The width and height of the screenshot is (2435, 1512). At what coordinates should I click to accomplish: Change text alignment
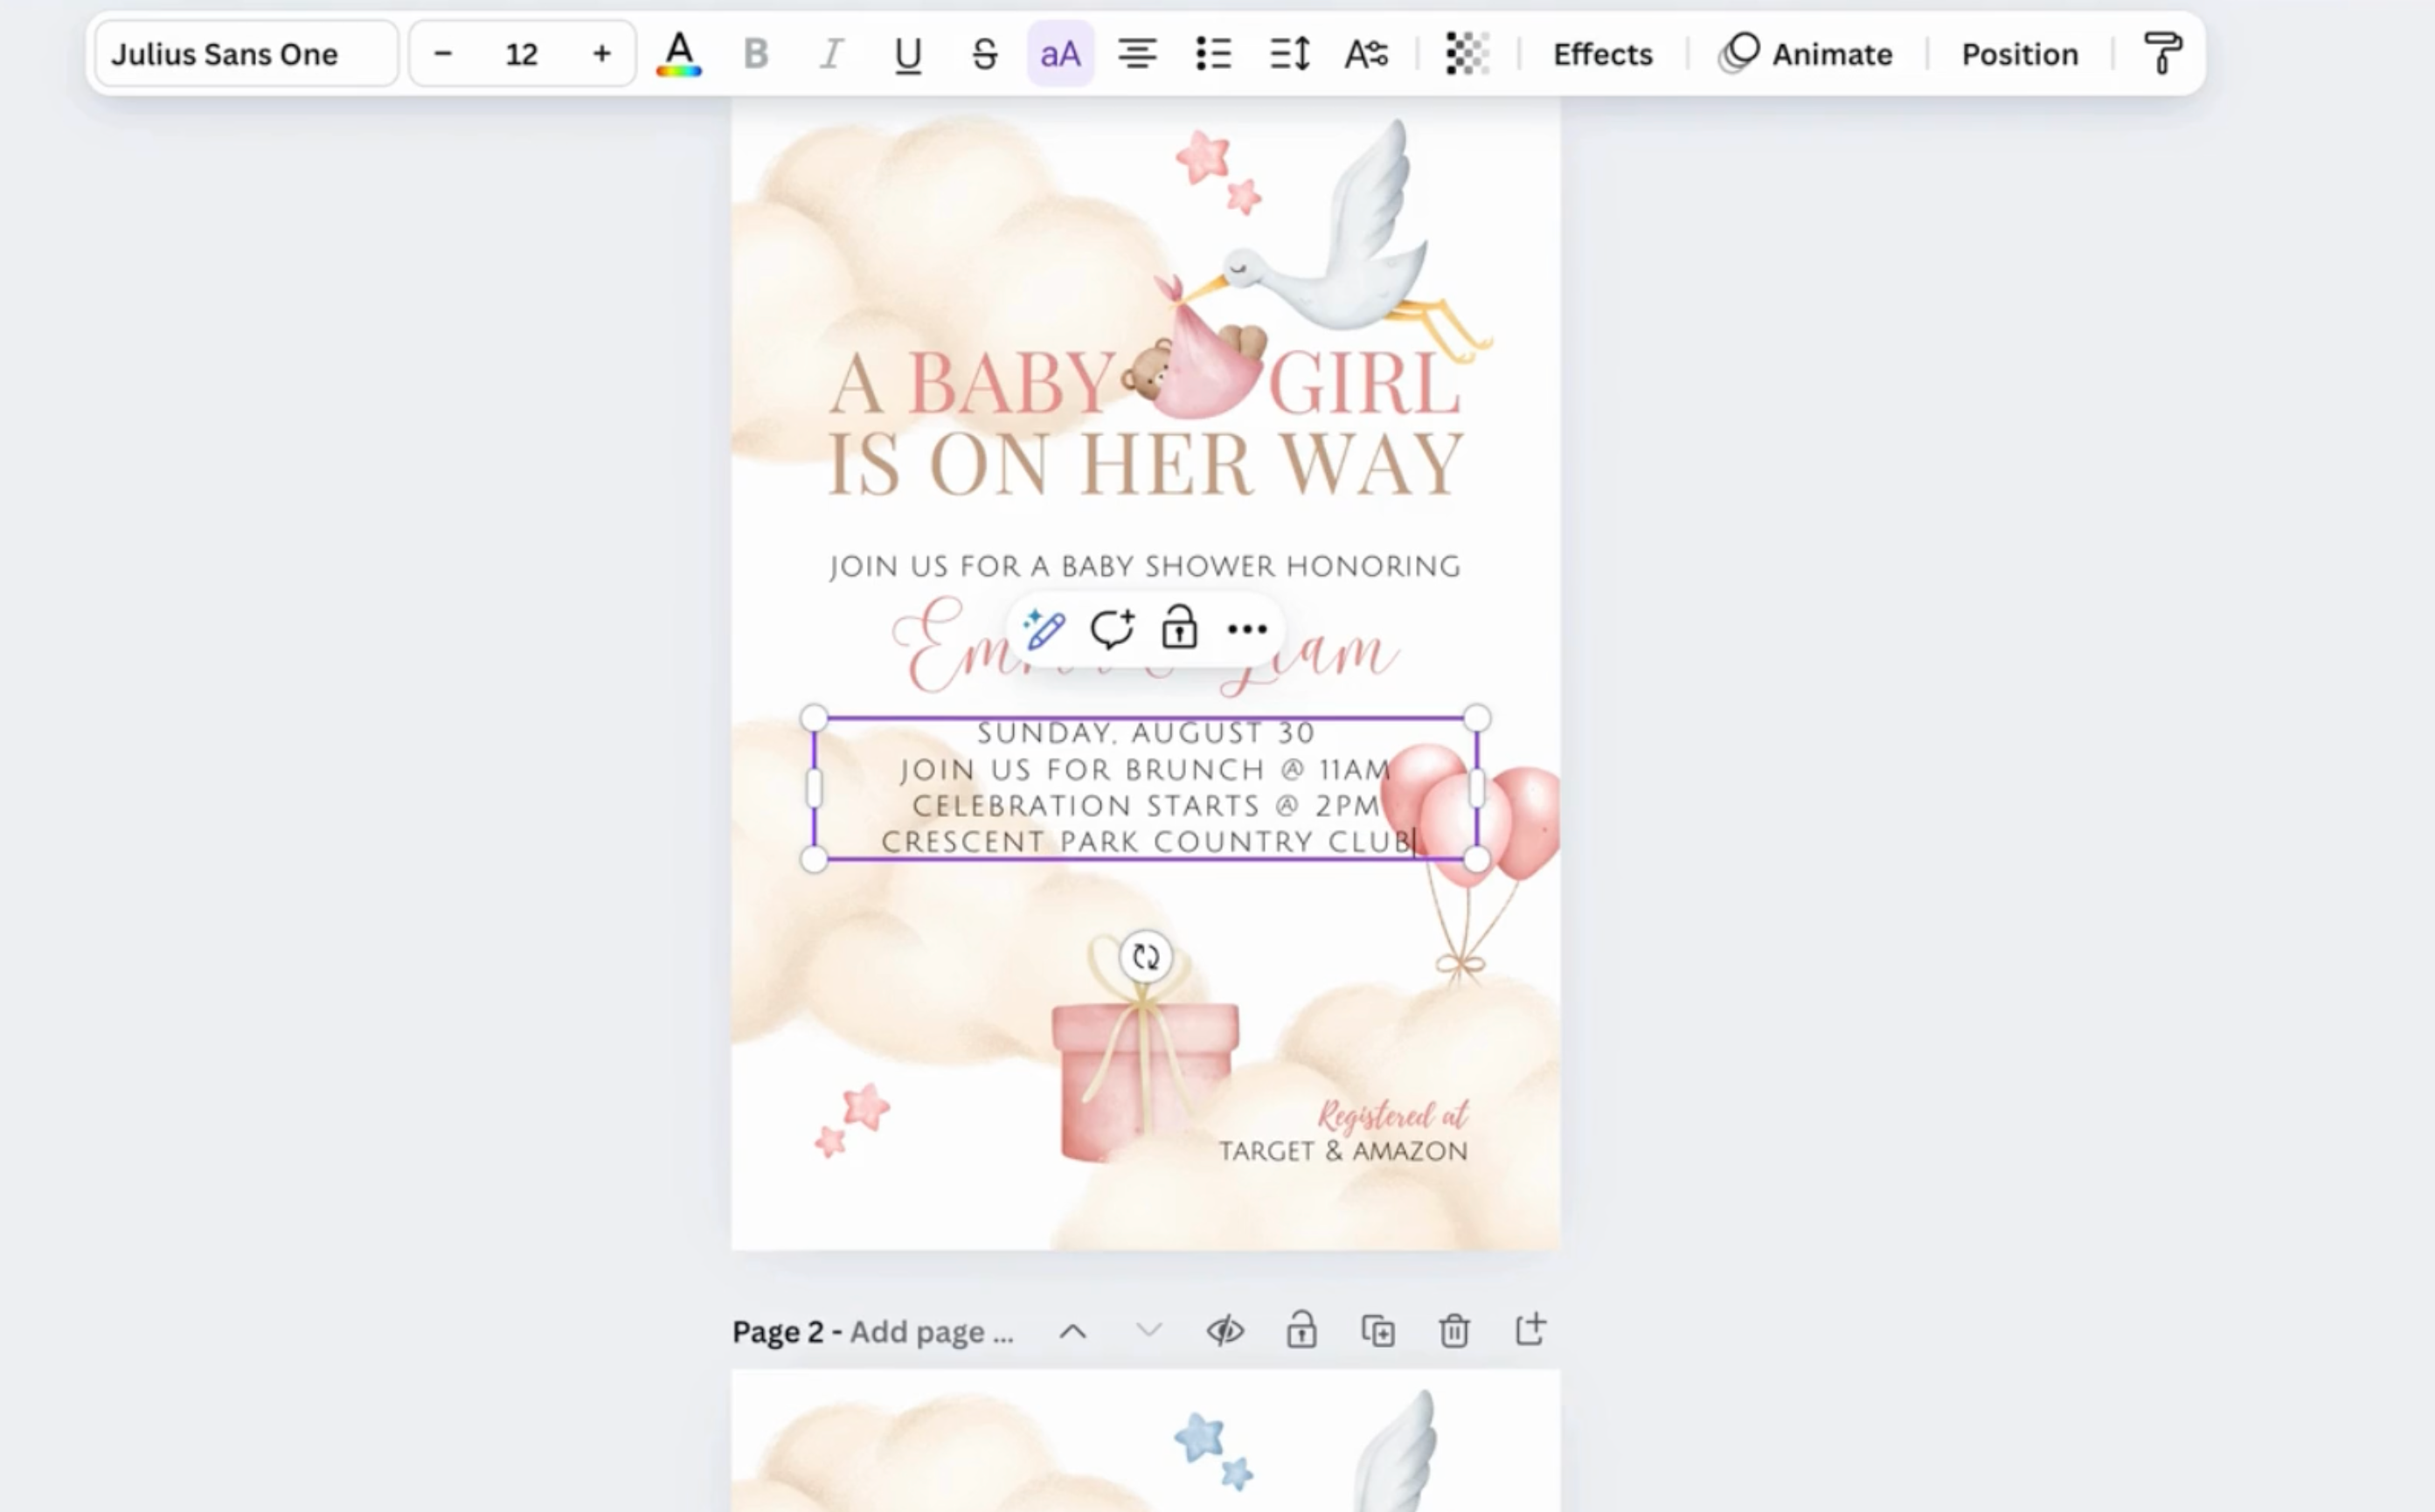1137,54
